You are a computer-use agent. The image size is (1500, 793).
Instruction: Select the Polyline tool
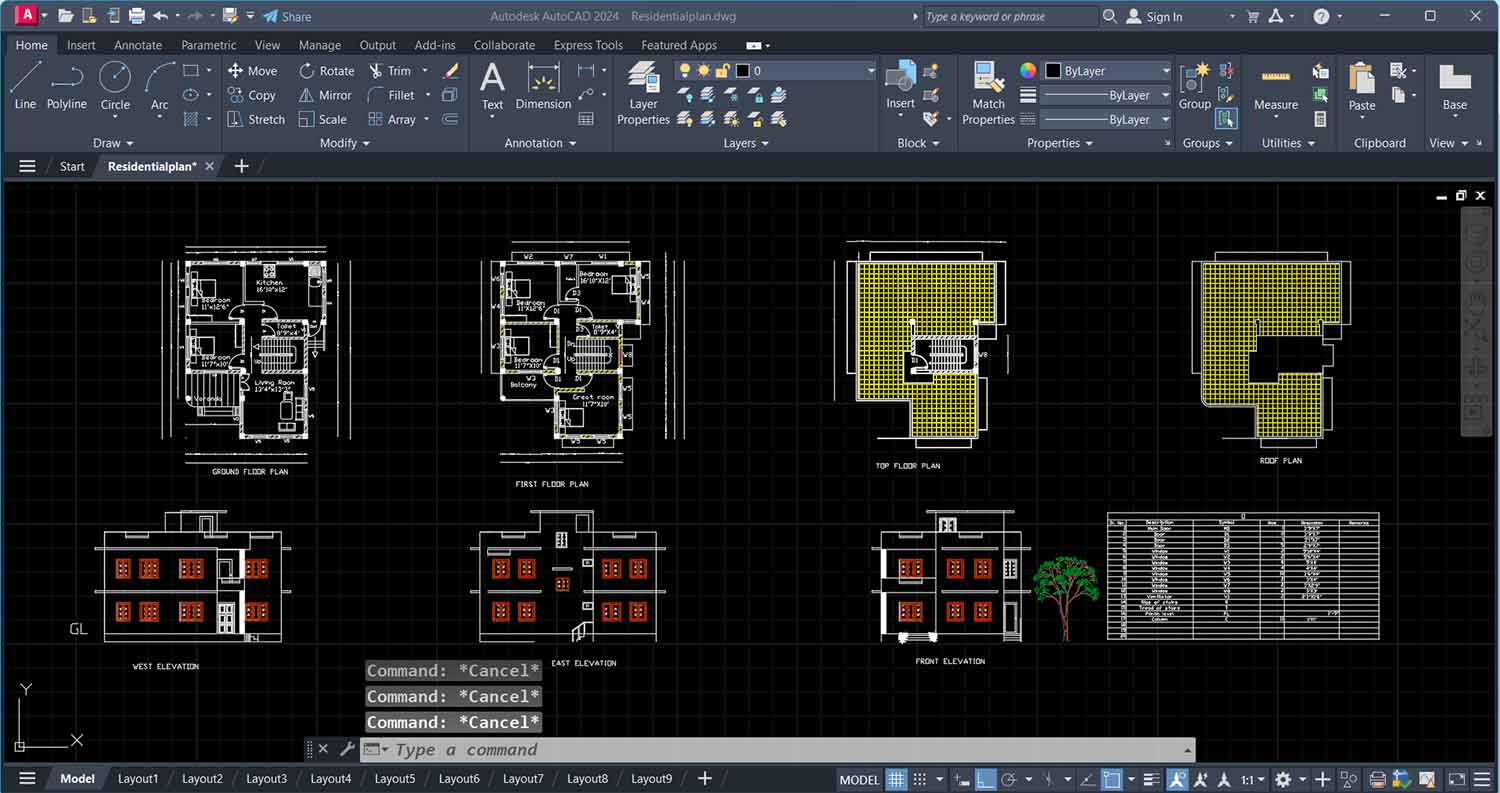coord(66,88)
